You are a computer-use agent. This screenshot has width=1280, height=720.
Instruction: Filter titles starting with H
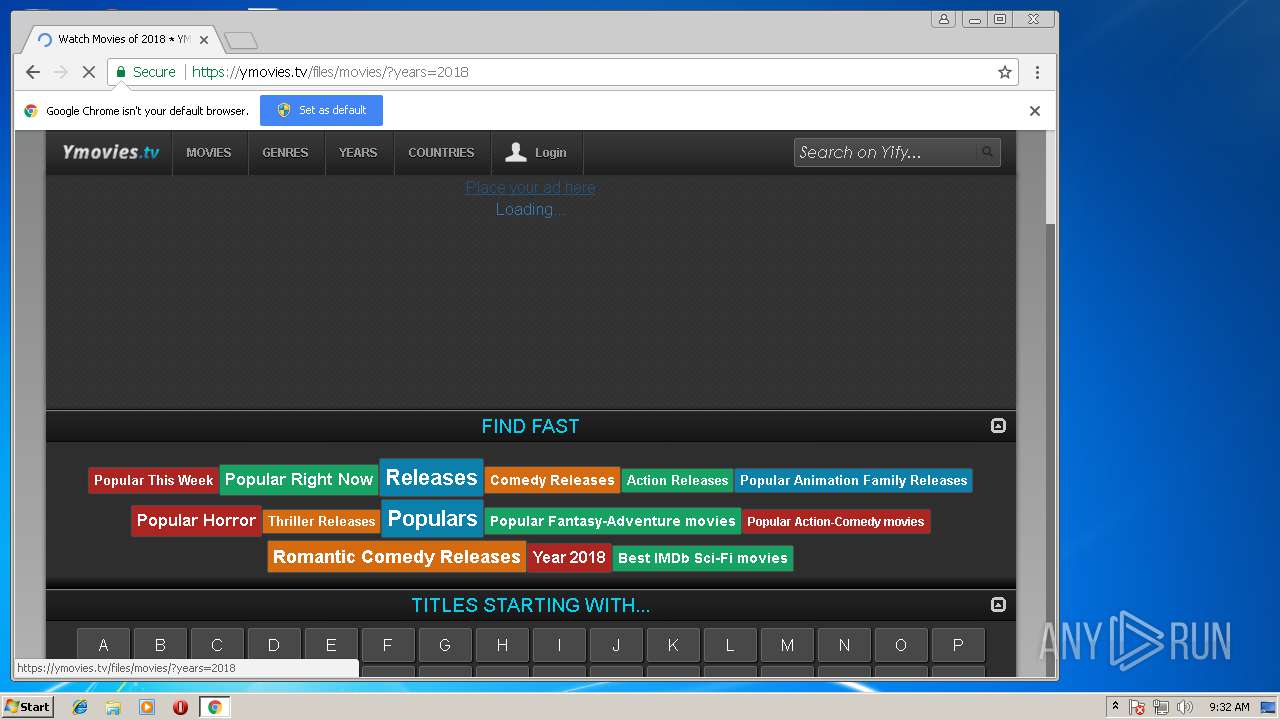point(502,645)
